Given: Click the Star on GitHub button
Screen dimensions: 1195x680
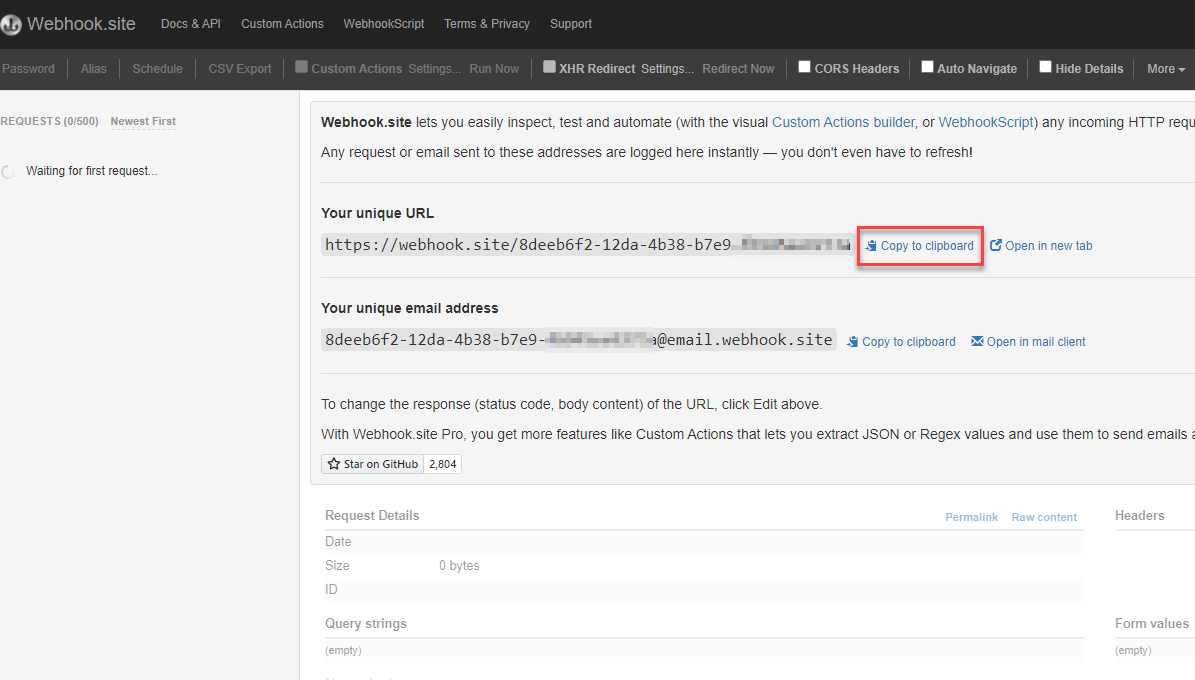Looking at the screenshot, I should point(372,463).
